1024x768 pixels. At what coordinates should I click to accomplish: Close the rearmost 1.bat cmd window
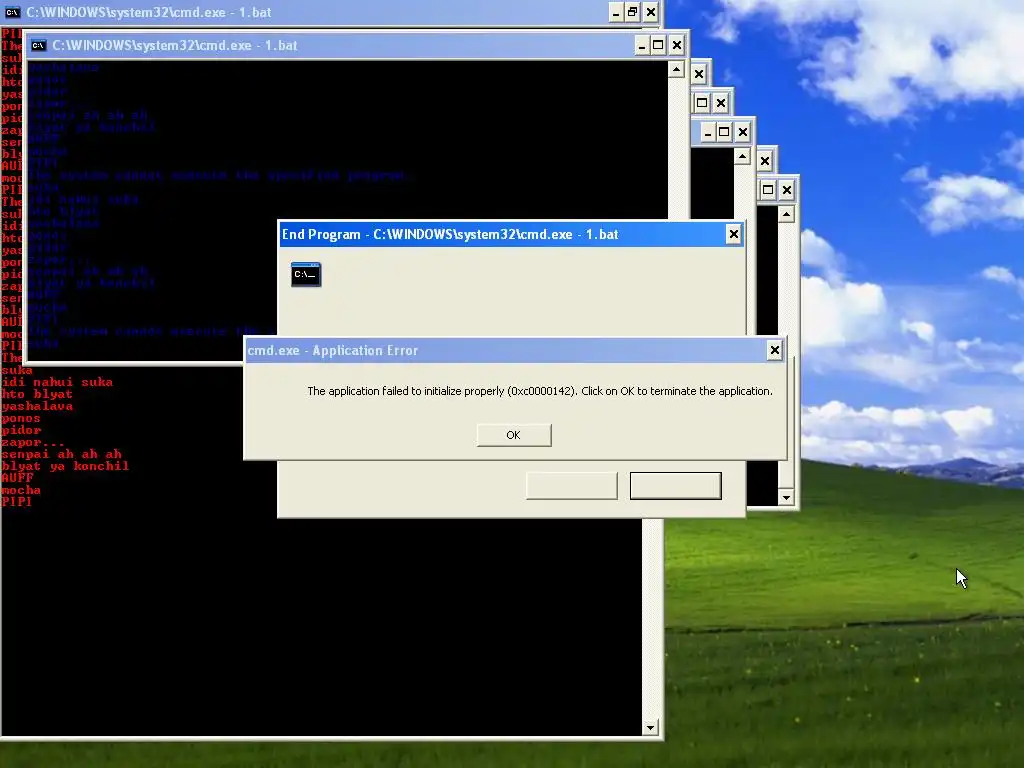click(650, 12)
